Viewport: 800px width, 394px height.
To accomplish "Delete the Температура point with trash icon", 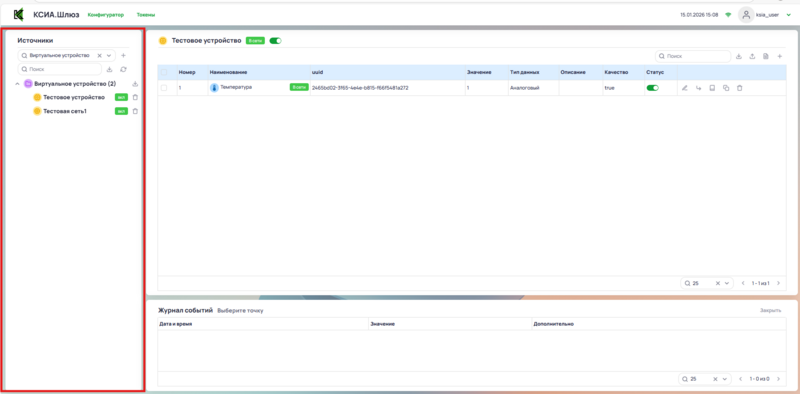I will pyautogui.click(x=740, y=88).
